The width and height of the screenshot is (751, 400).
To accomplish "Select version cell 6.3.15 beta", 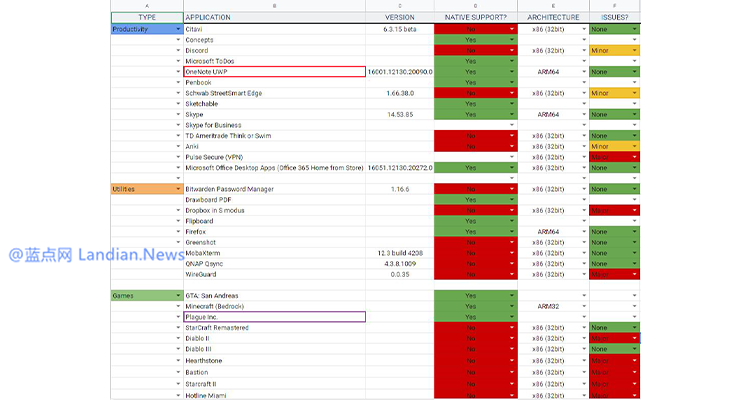I will tap(400, 29).
